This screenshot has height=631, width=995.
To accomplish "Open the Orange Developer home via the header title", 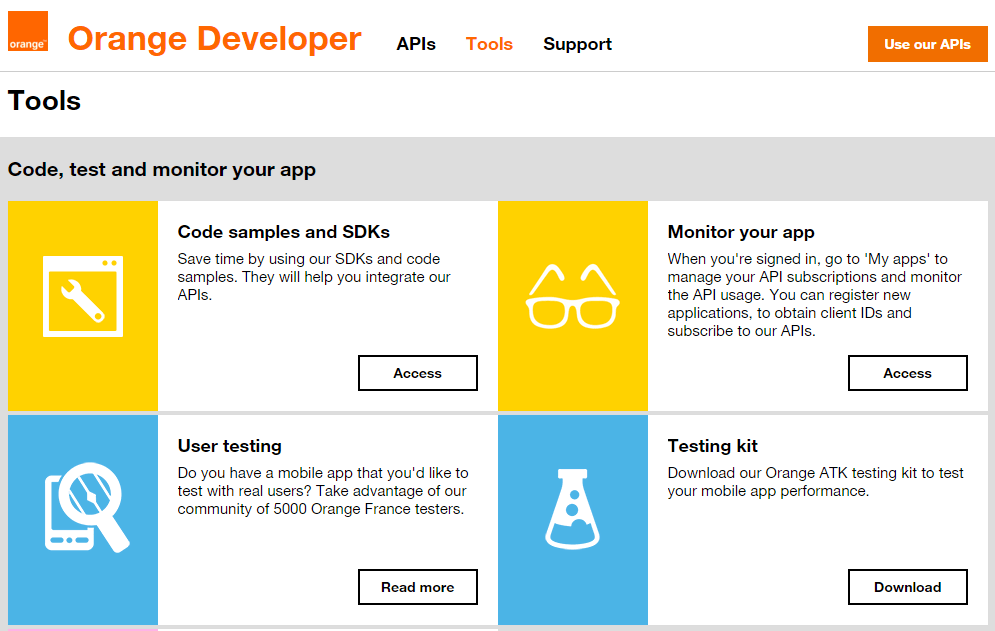I will point(213,38).
